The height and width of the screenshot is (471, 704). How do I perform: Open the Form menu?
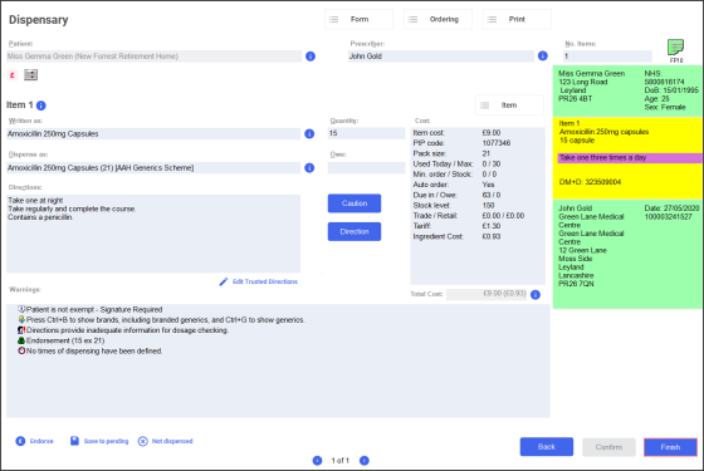click(359, 19)
